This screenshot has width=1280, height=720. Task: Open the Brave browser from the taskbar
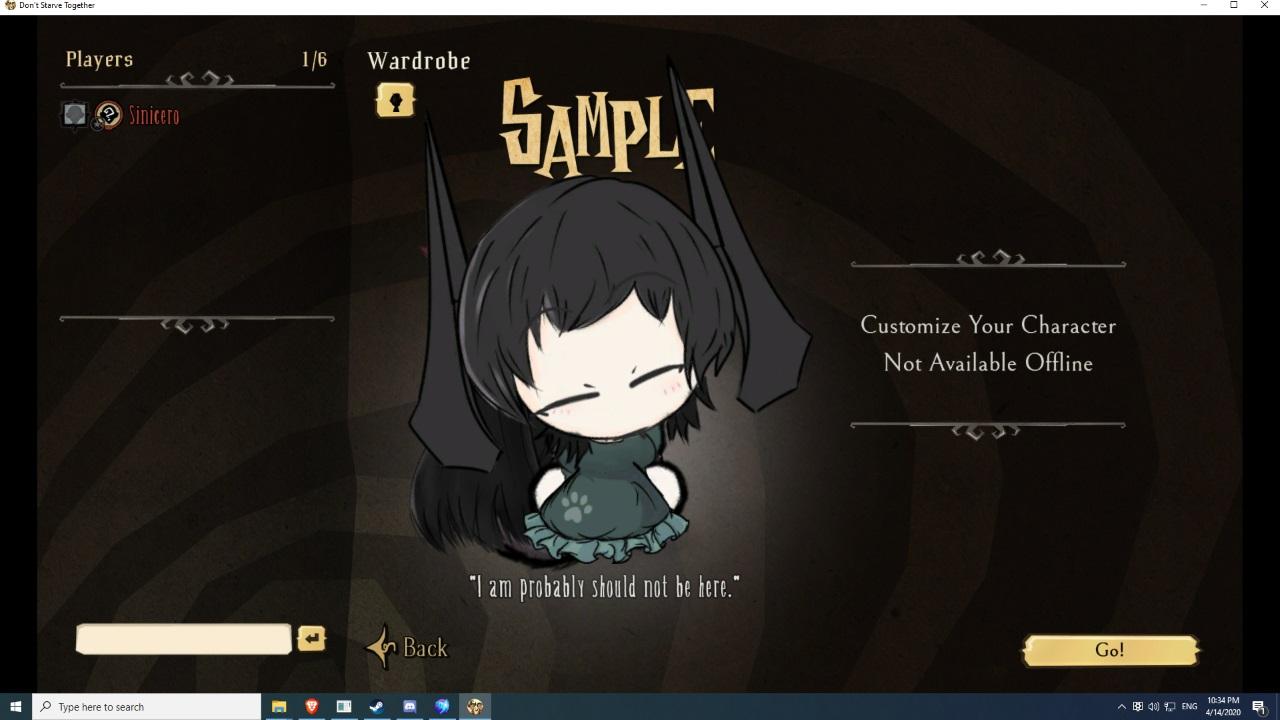pyautogui.click(x=312, y=707)
